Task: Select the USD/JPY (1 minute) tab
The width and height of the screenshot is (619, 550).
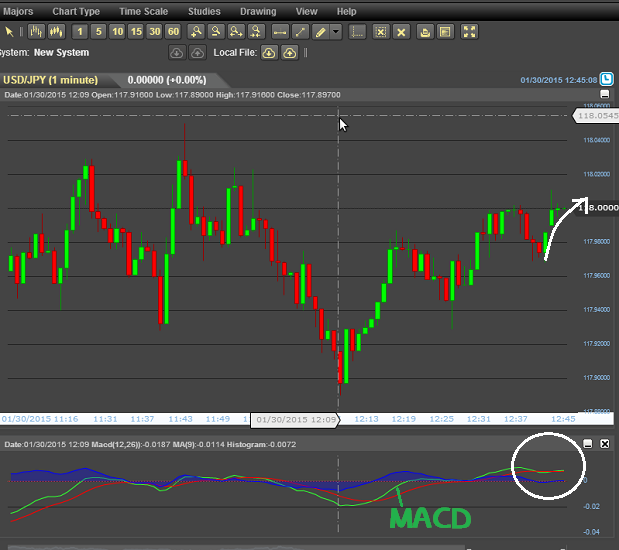Action: (51, 80)
